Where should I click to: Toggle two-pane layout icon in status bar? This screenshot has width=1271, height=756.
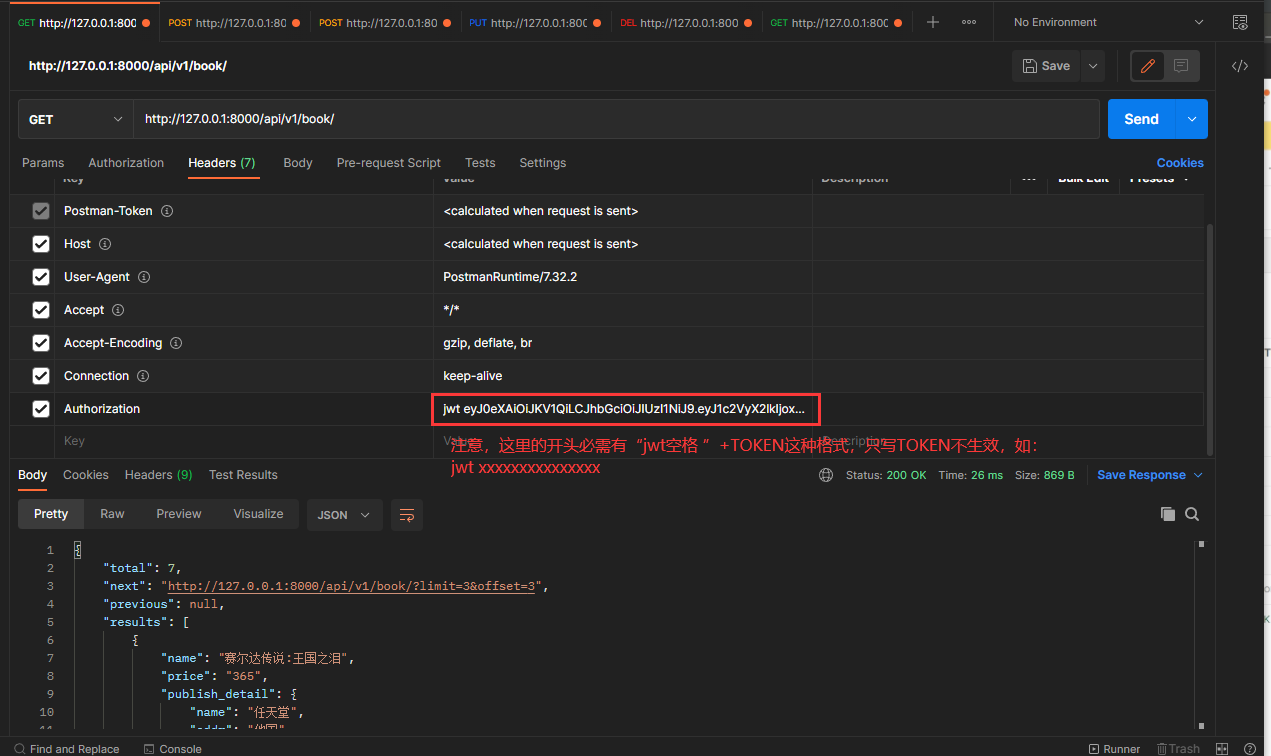[x=1222, y=748]
